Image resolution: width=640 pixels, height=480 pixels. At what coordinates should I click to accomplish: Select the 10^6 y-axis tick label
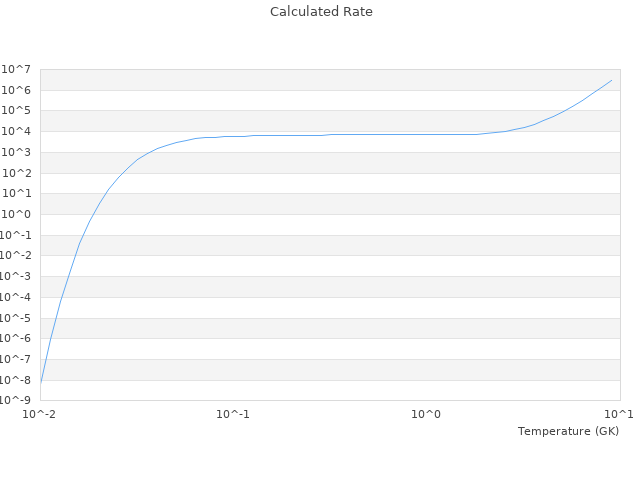coord(16,90)
